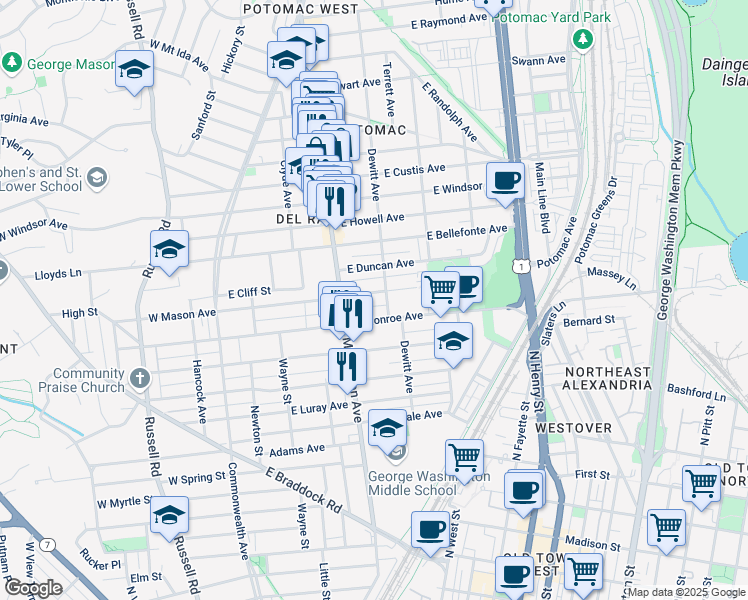Click the WESTOVER neighborhood label

tap(573, 428)
